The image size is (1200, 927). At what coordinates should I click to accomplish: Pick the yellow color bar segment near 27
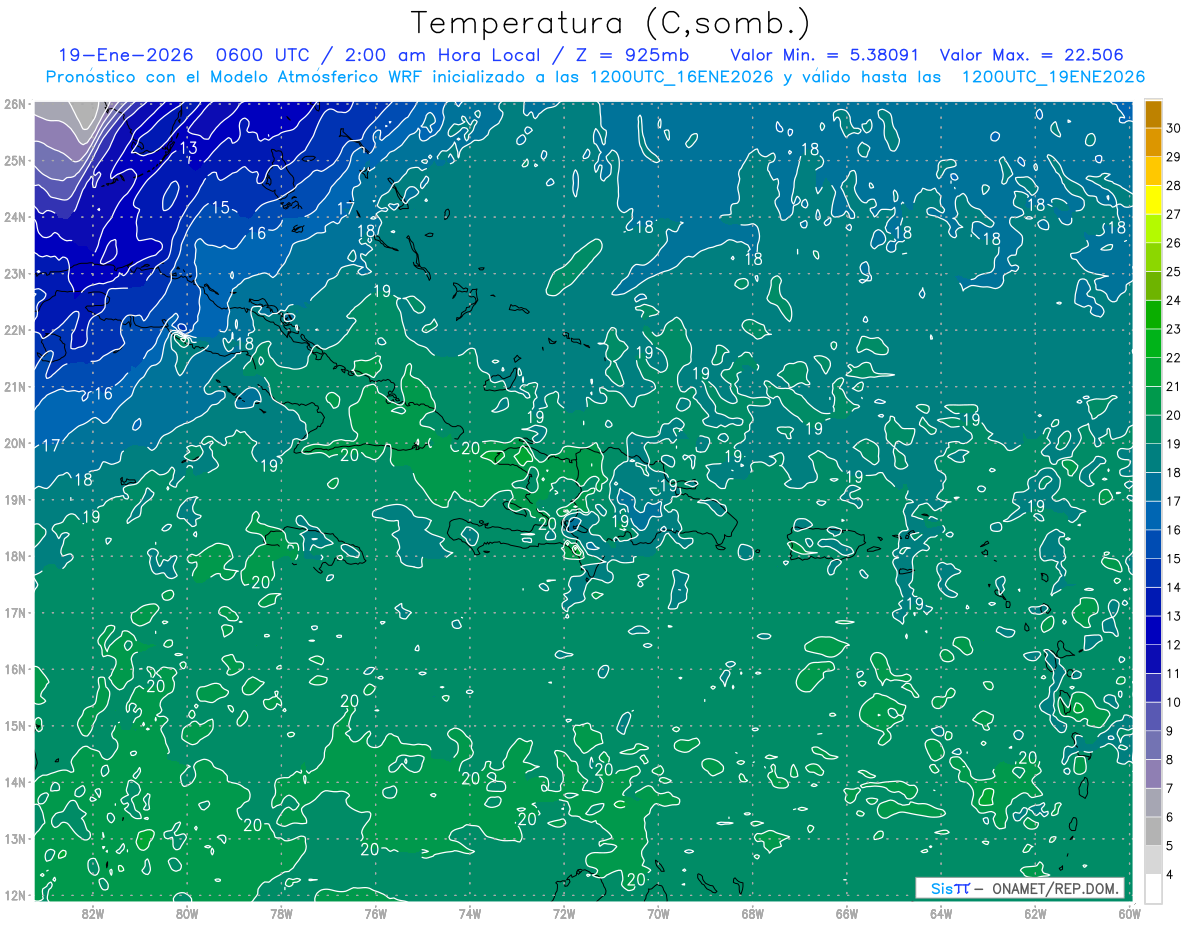coord(1153,201)
